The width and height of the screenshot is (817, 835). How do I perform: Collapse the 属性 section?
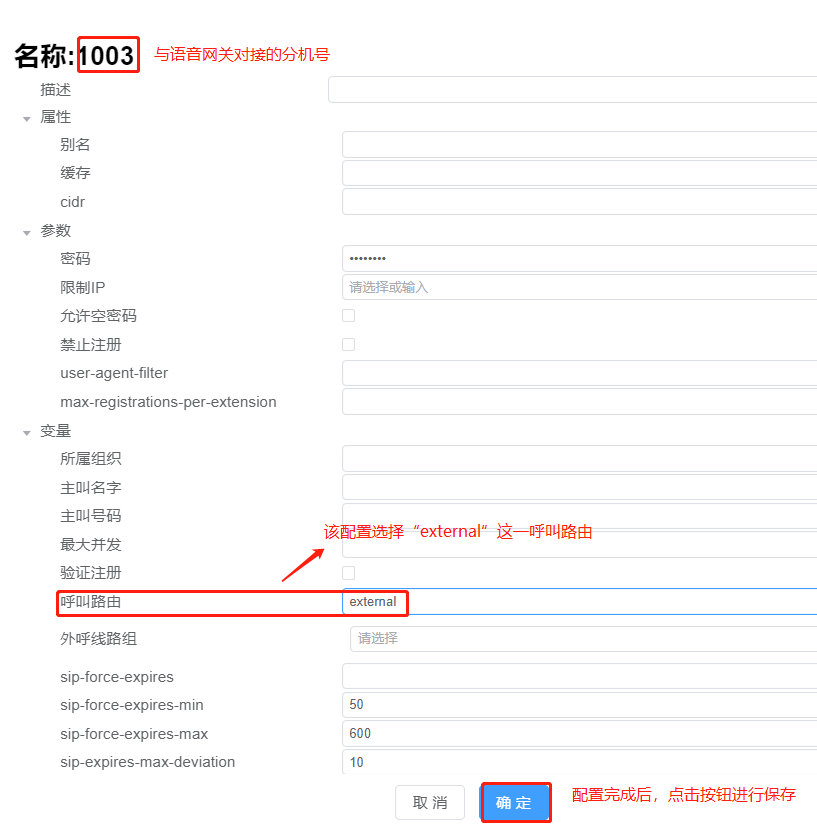[25, 117]
